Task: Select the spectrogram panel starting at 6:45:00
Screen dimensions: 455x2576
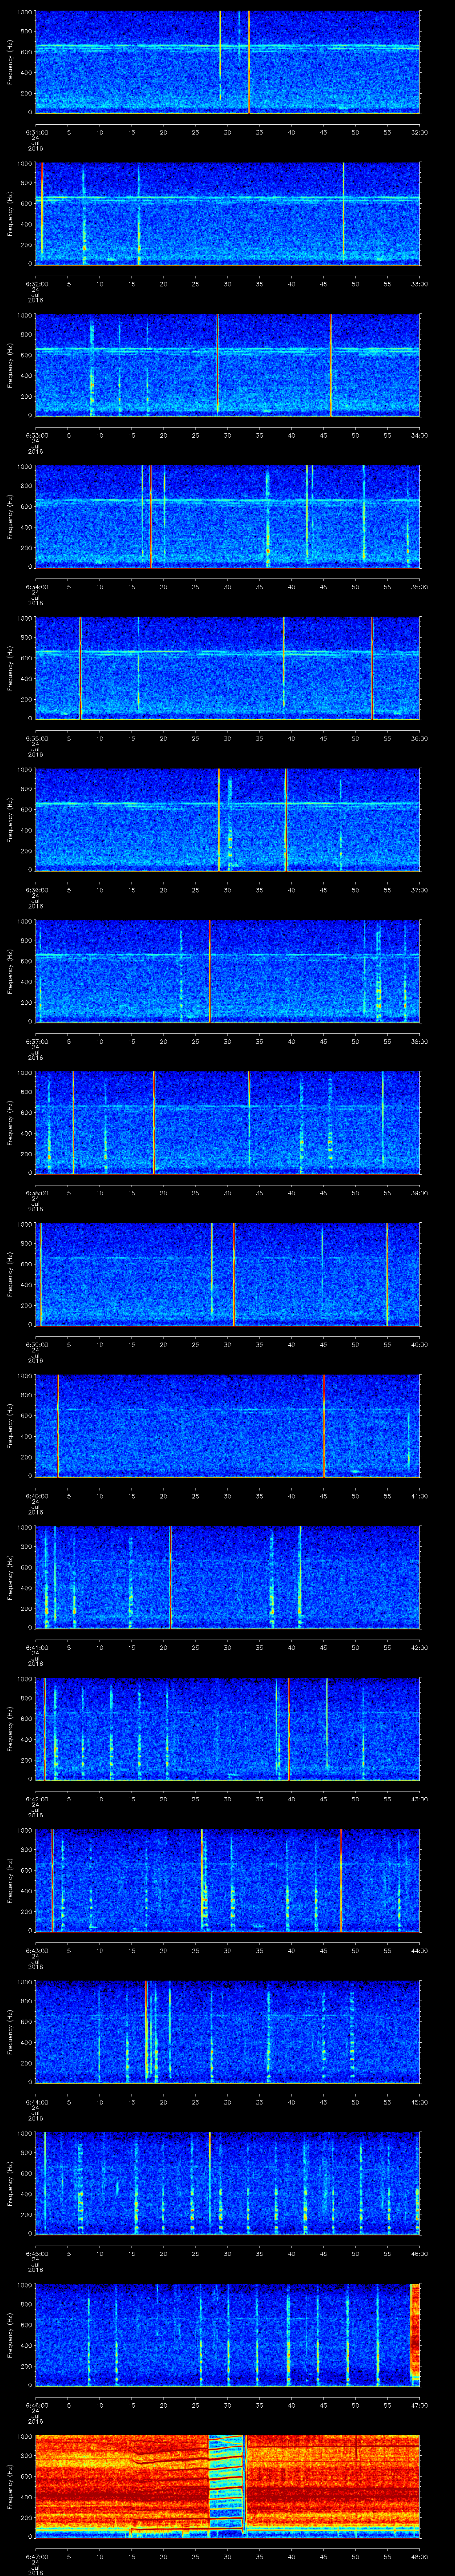Action: point(227,2183)
